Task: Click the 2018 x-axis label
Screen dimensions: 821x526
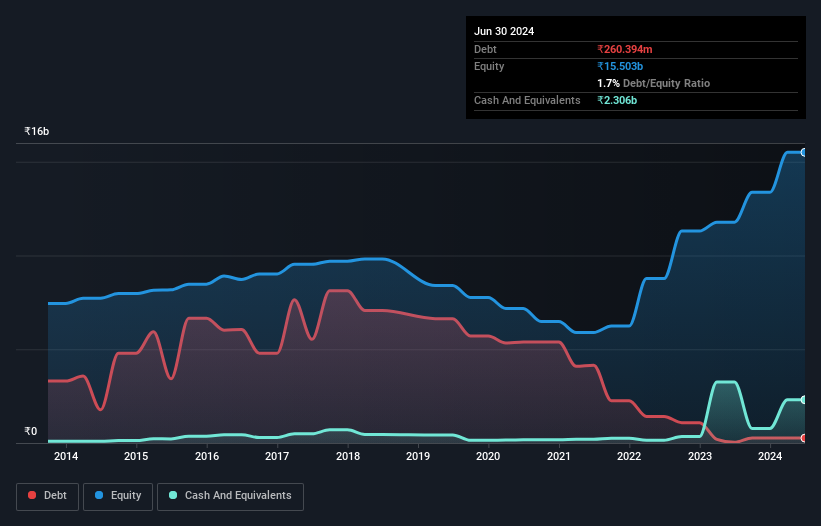Action: pos(348,456)
